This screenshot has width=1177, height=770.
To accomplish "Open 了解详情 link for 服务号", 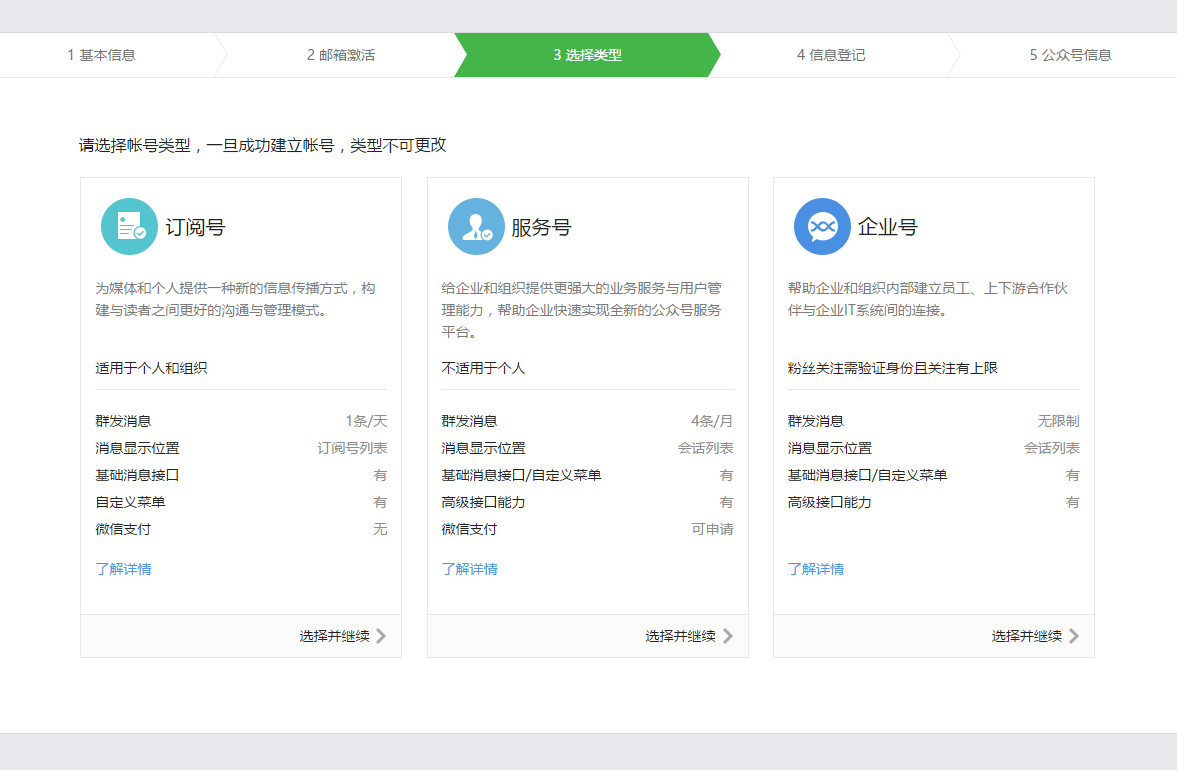I will point(469,569).
